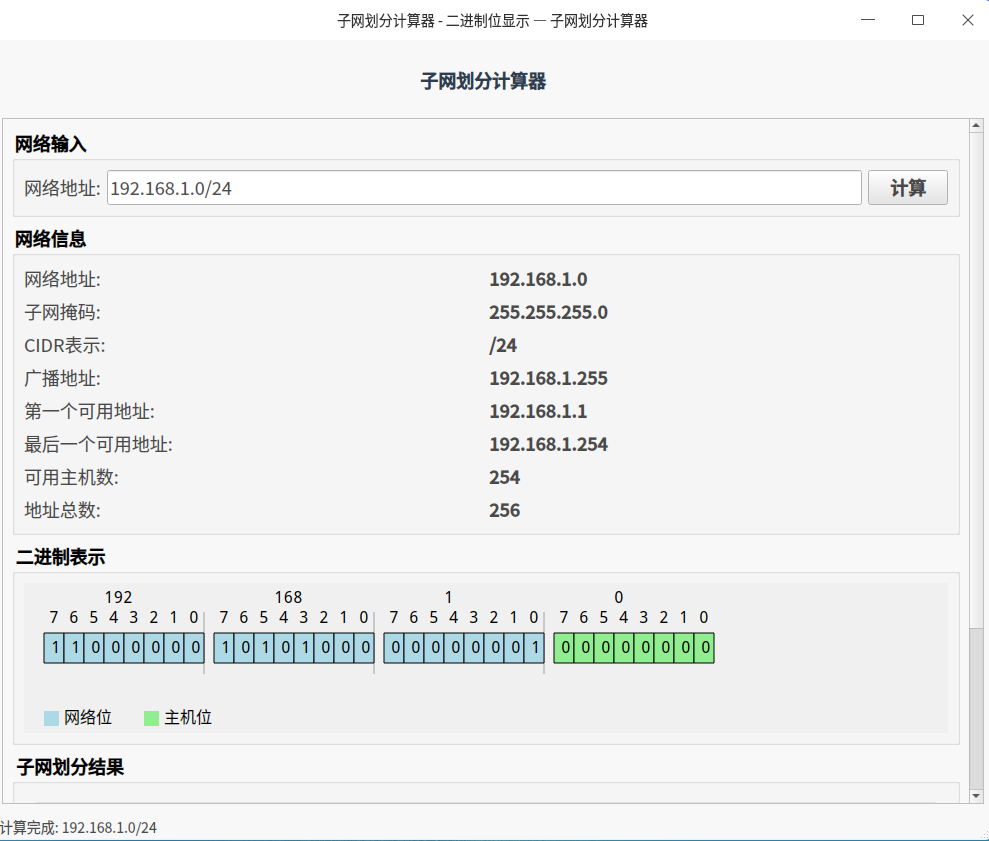The width and height of the screenshot is (989, 841).
Task: Minimize the 子网划分计算器 window
Action: point(868,20)
